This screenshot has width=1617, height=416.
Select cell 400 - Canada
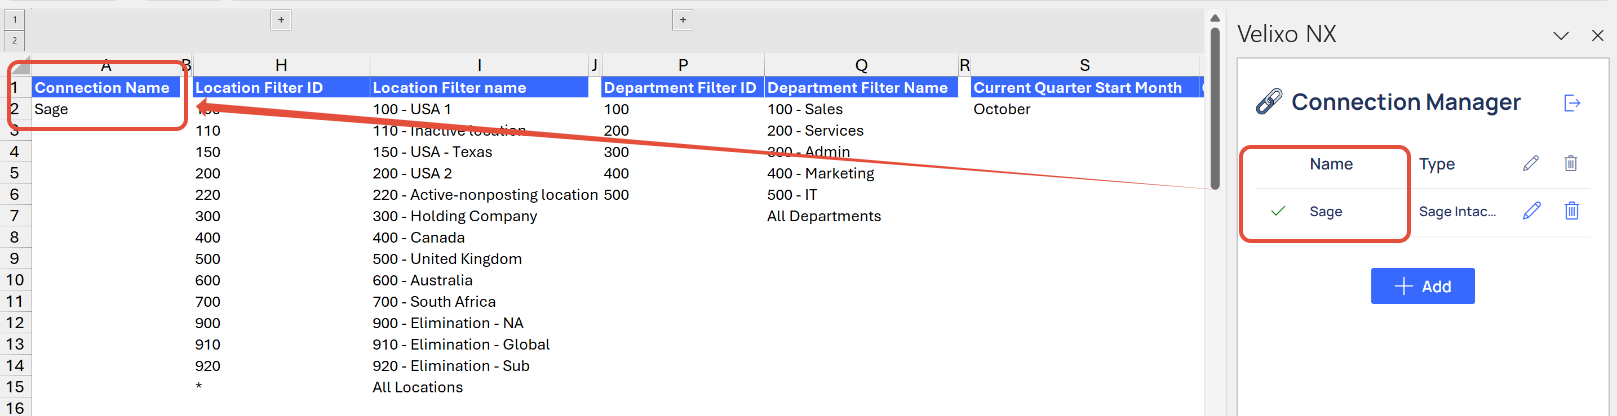pos(479,237)
